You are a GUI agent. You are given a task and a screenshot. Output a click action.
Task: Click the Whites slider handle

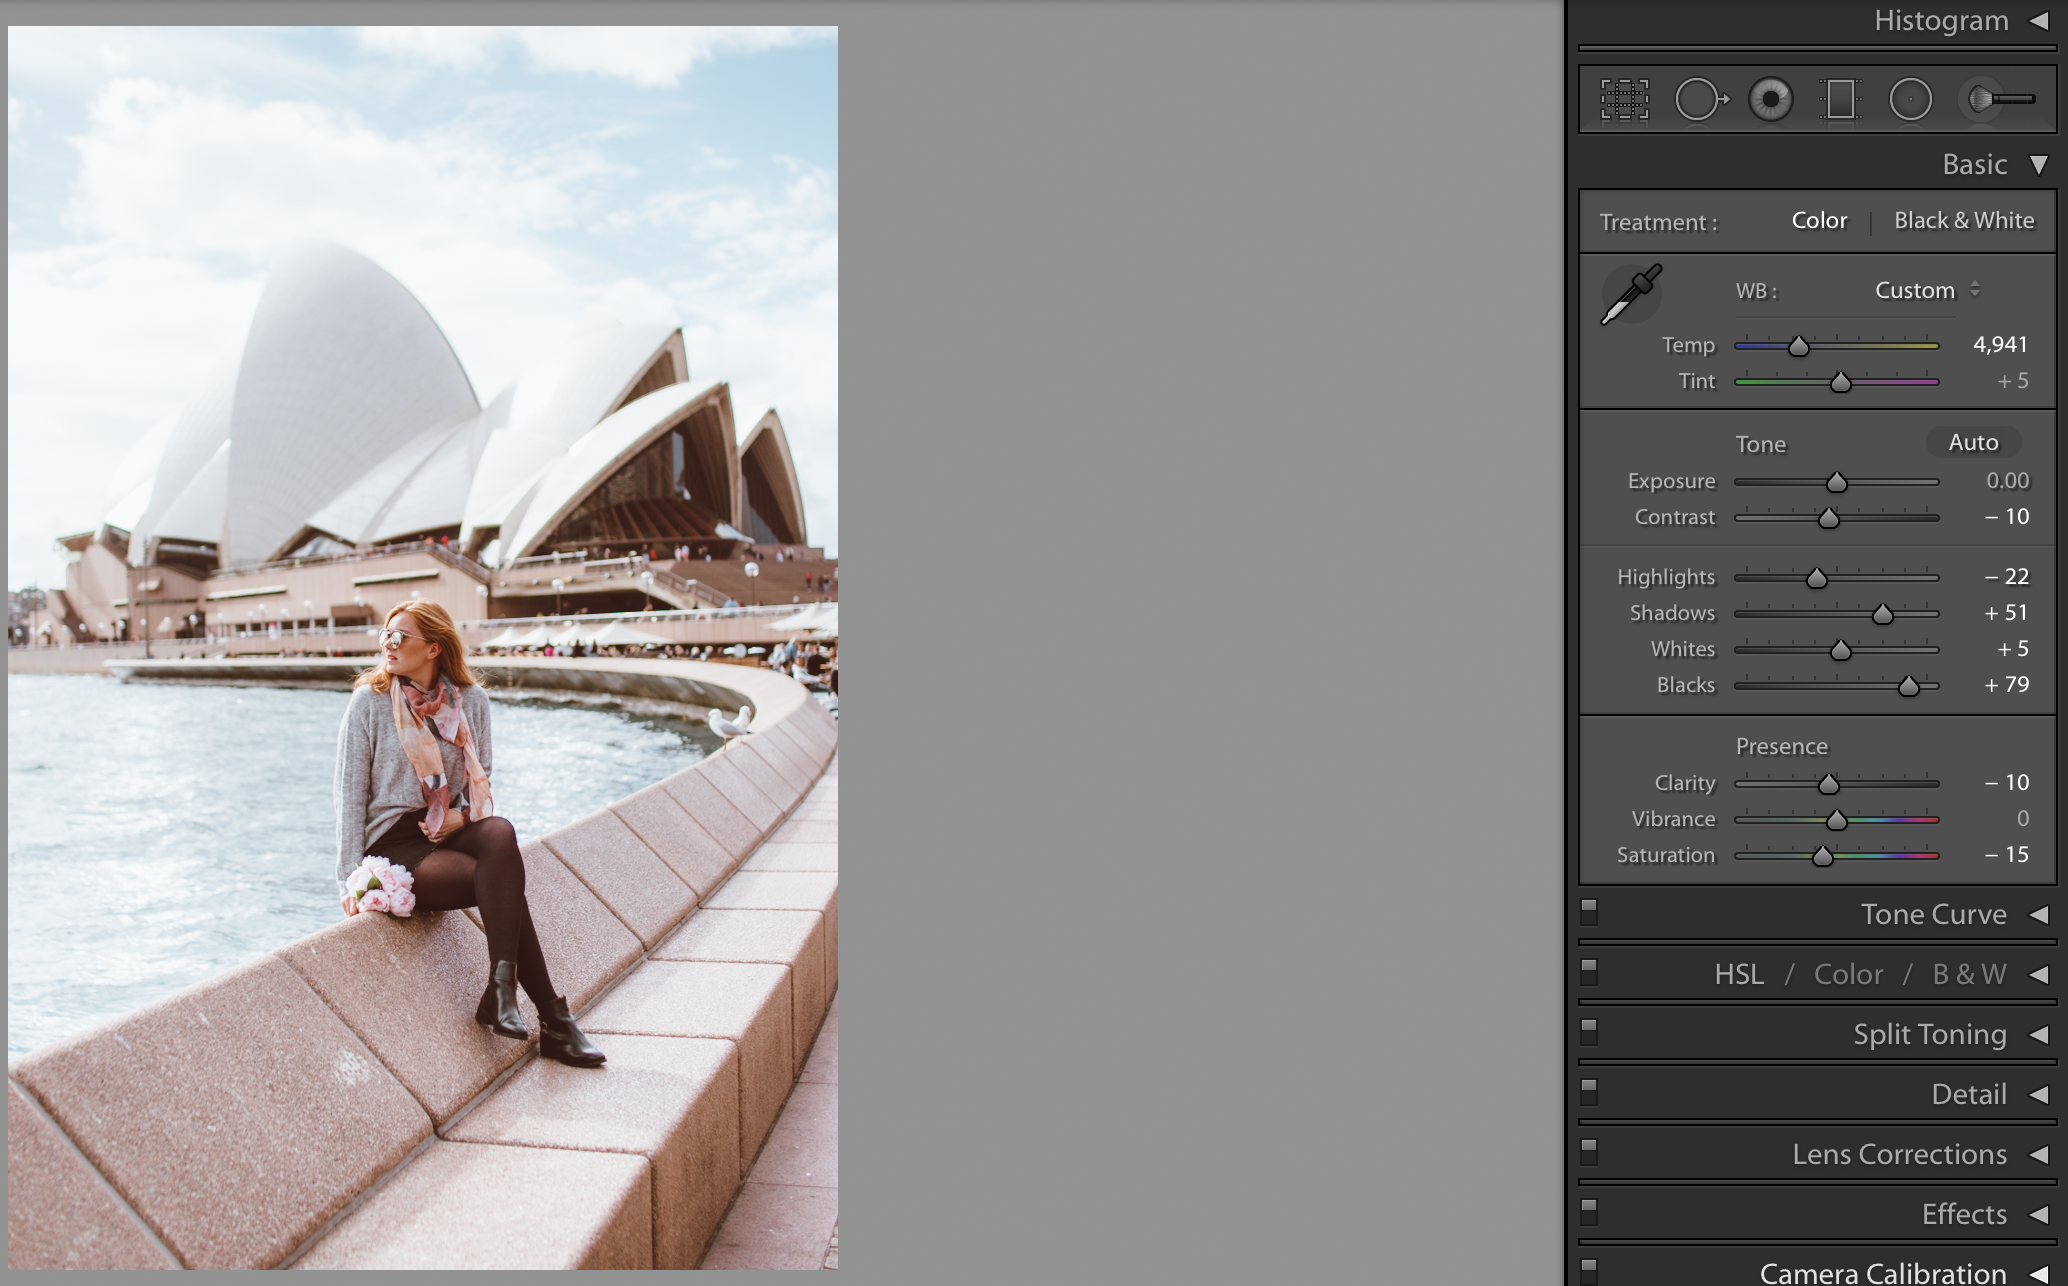[x=1841, y=650]
